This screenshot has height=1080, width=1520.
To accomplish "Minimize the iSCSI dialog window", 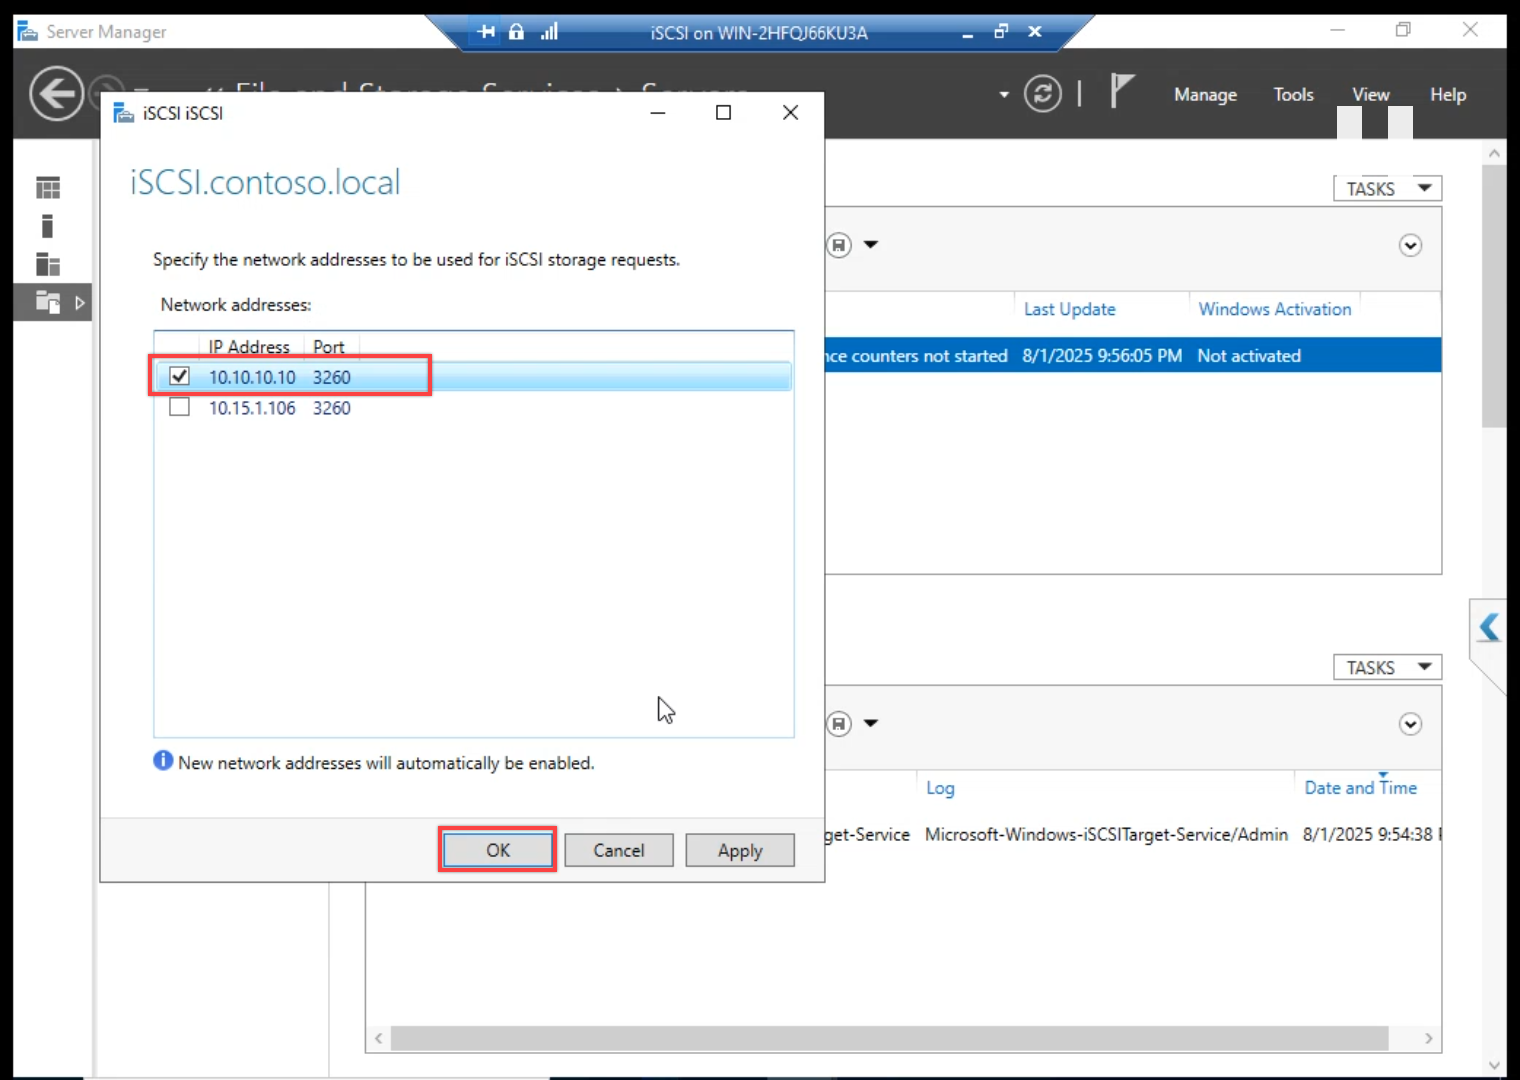I will pyautogui.click(x=658, y=112).
